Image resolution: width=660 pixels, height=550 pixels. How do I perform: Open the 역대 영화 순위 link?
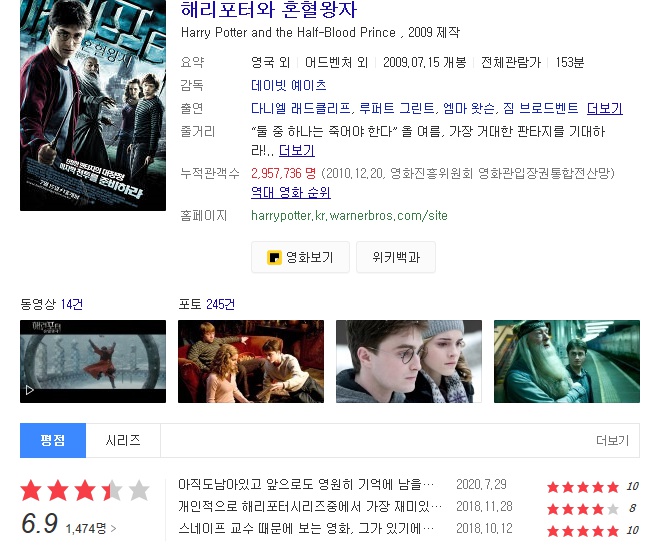pos(290,192)
